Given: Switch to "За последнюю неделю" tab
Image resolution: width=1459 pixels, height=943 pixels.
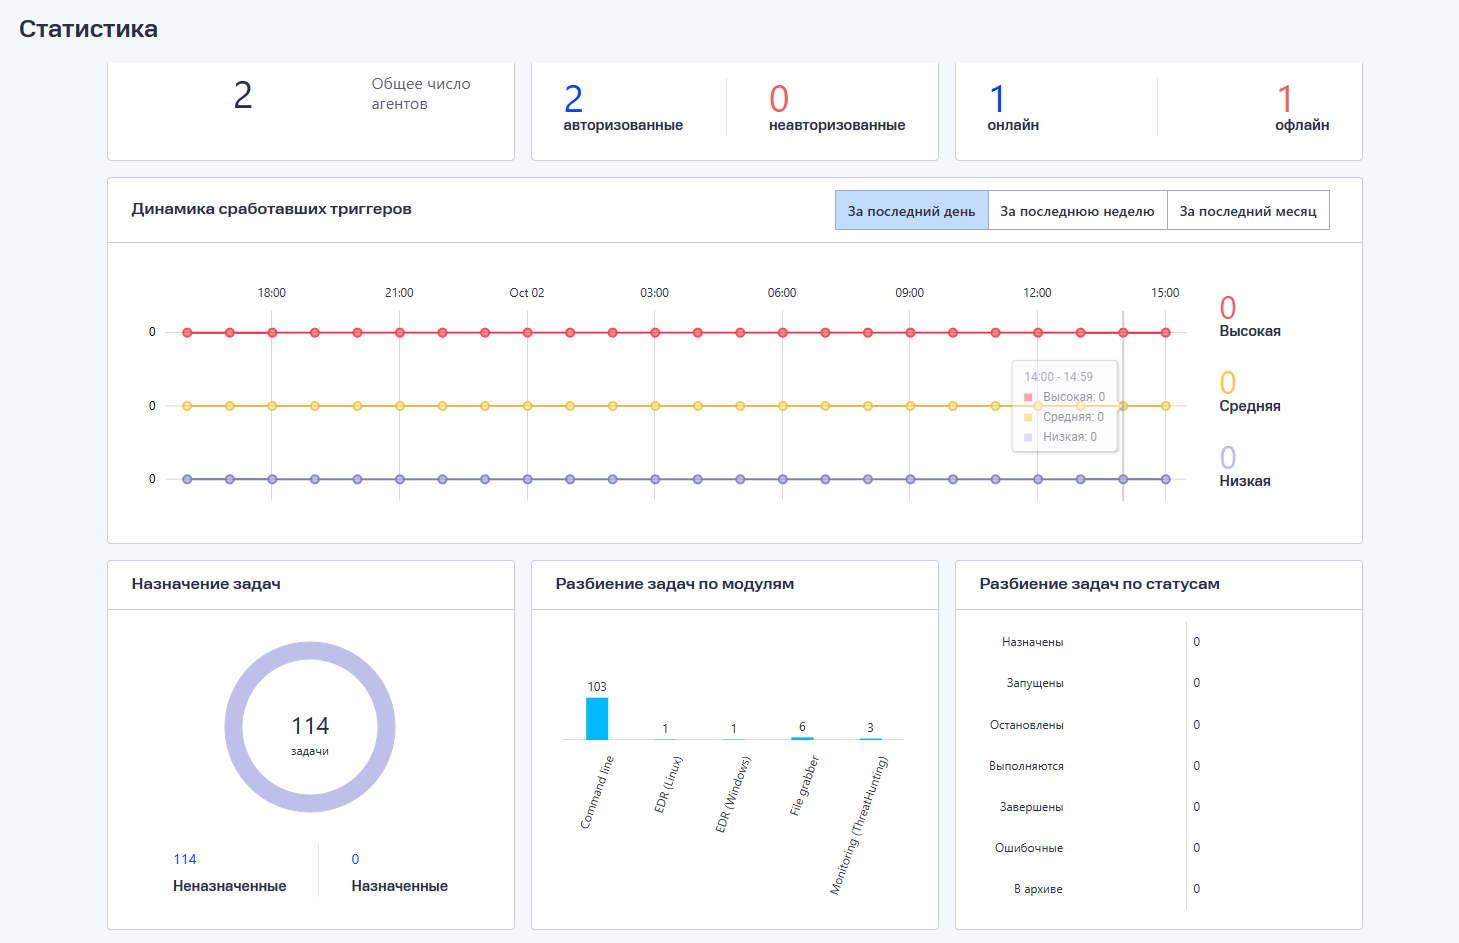Looking at the screenshot, I should [x=1077, y=211].
